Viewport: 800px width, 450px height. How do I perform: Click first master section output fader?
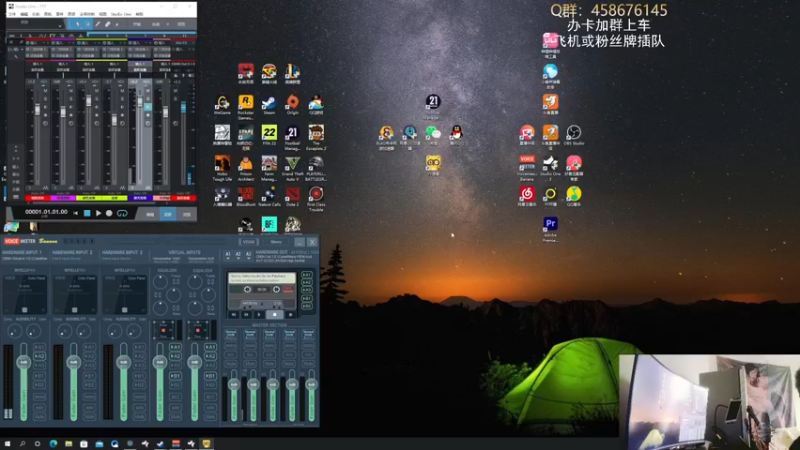234,384
